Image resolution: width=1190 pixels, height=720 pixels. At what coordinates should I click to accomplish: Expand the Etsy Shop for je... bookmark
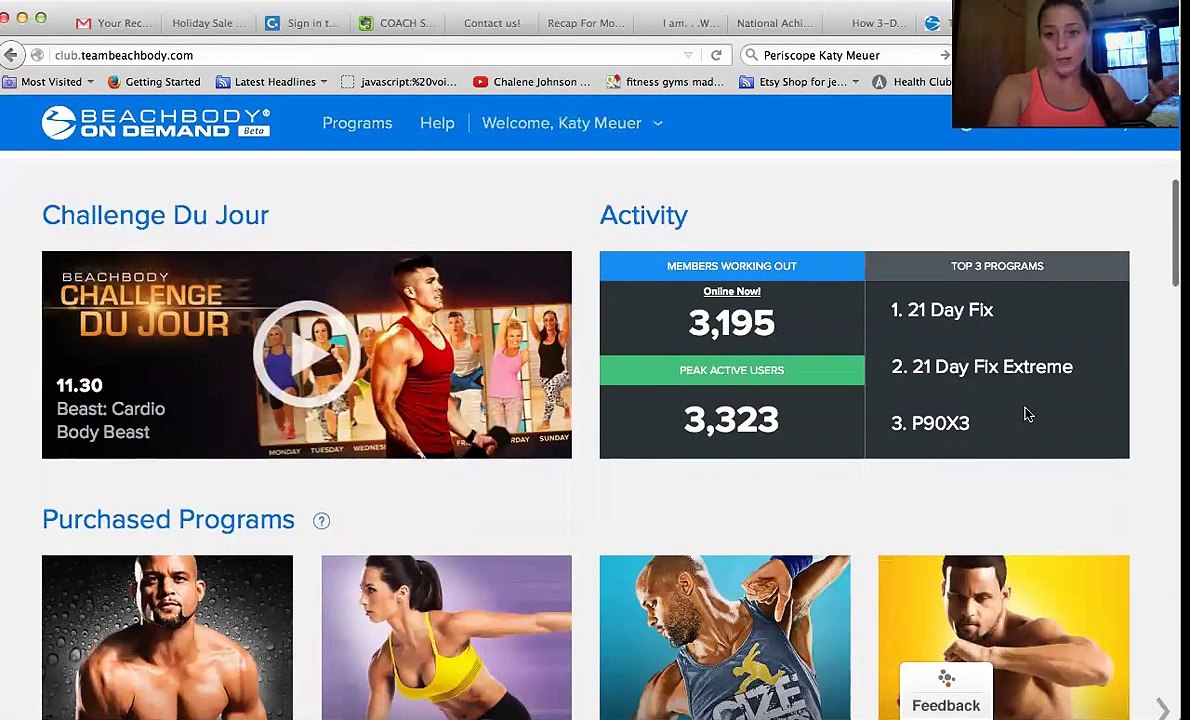pyautogui.click(x=800, y=82)
